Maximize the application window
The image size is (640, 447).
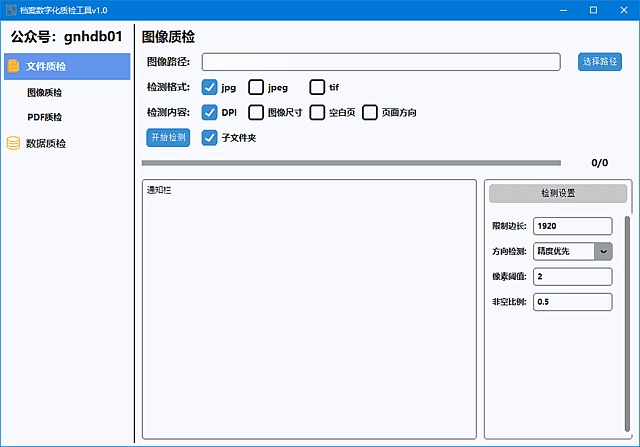(593, 9)
